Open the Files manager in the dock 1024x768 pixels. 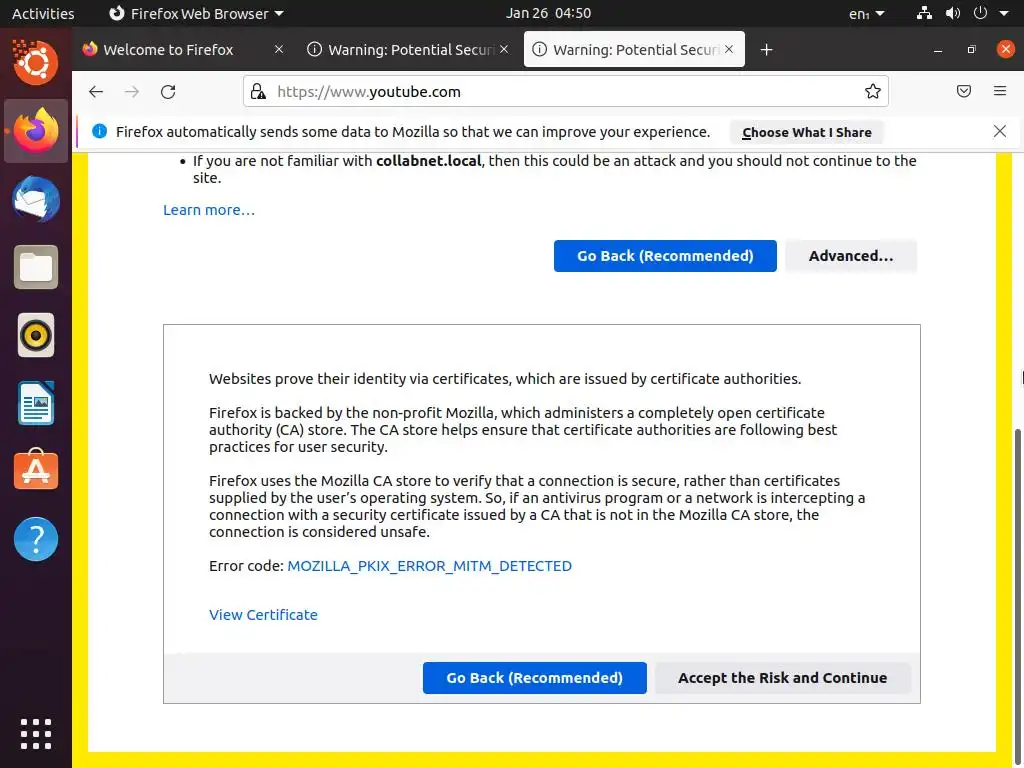(36, 267)
